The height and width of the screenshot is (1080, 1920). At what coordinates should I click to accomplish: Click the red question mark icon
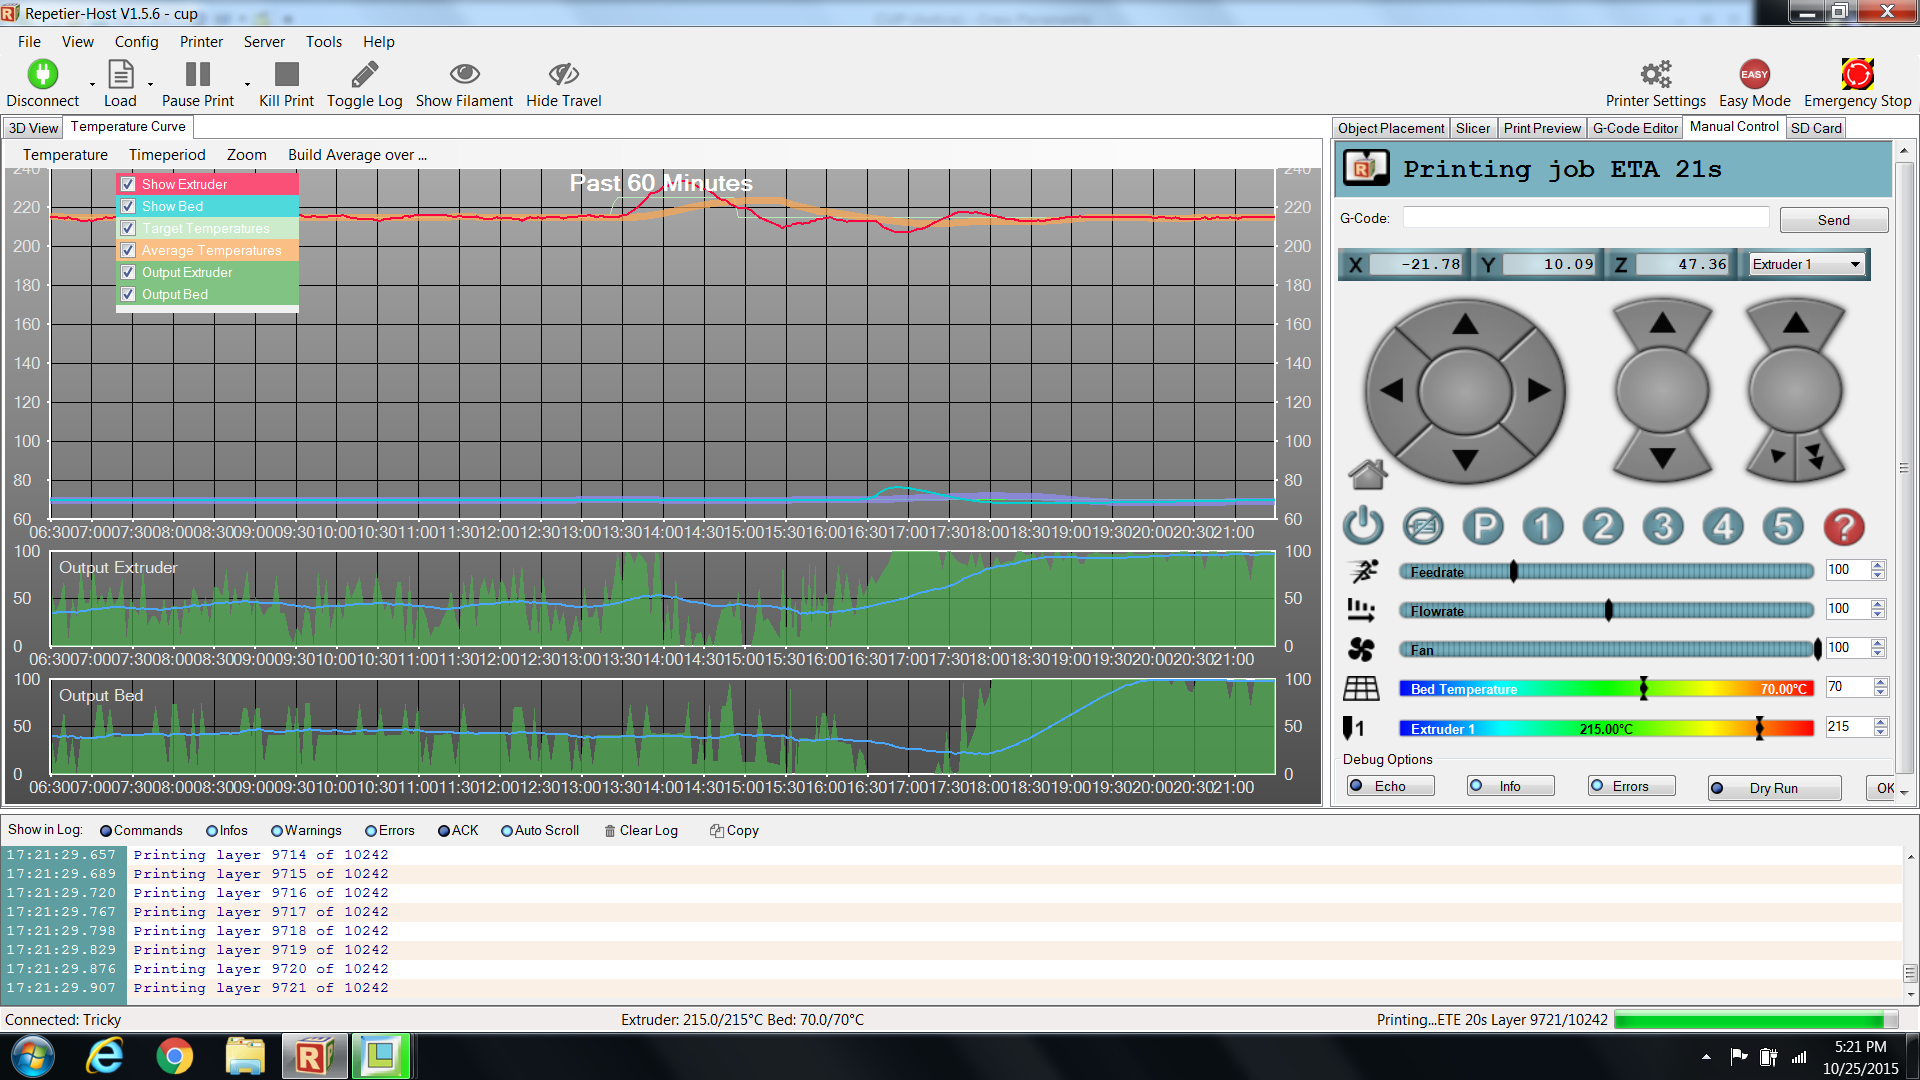[1844, 526]
